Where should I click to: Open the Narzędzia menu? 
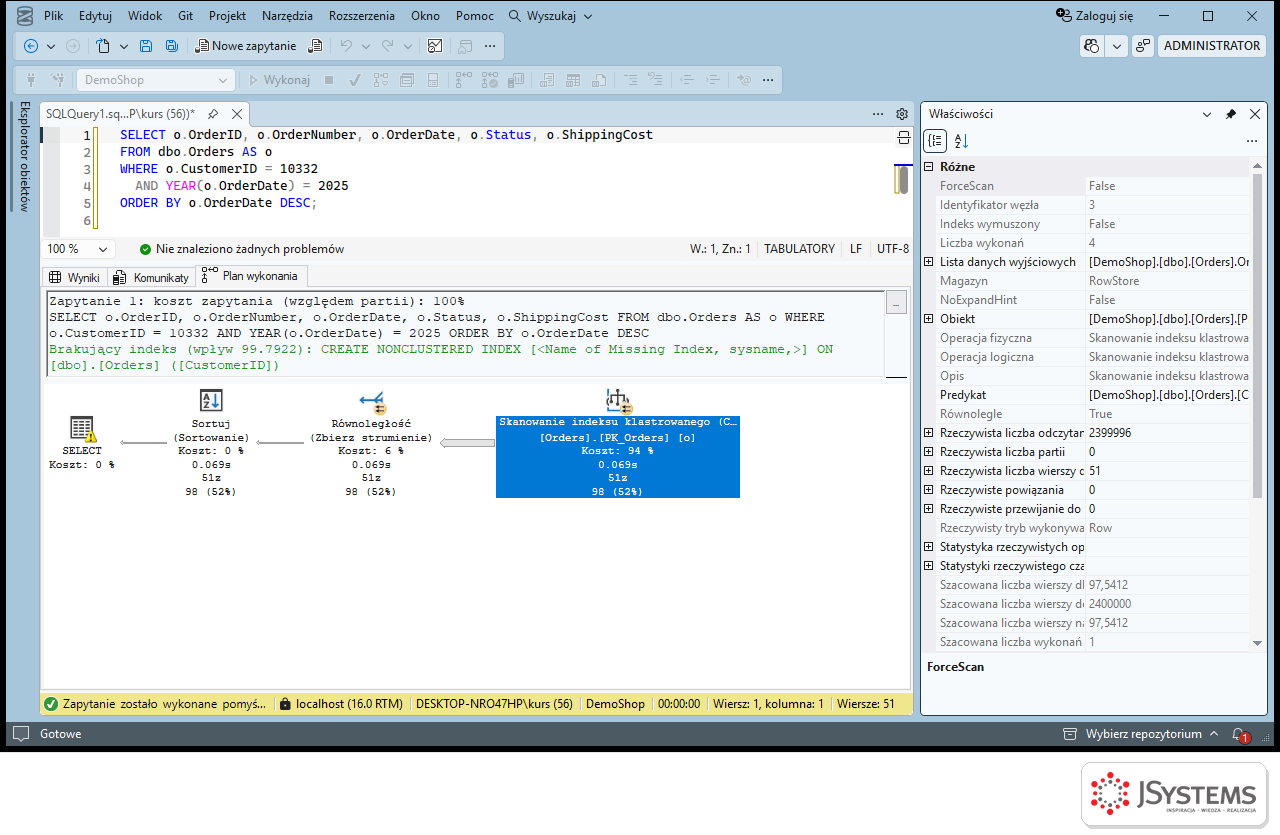pyautogui.click(x=287, y=16)
